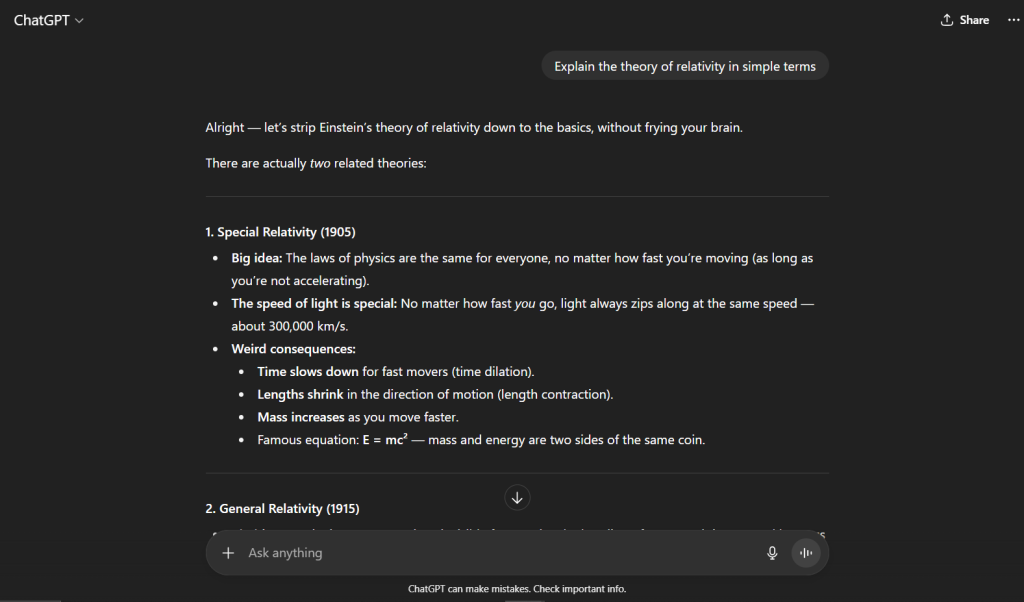Click the plus attach icon
The image size is (1024, 602).
tap(228, 553)
